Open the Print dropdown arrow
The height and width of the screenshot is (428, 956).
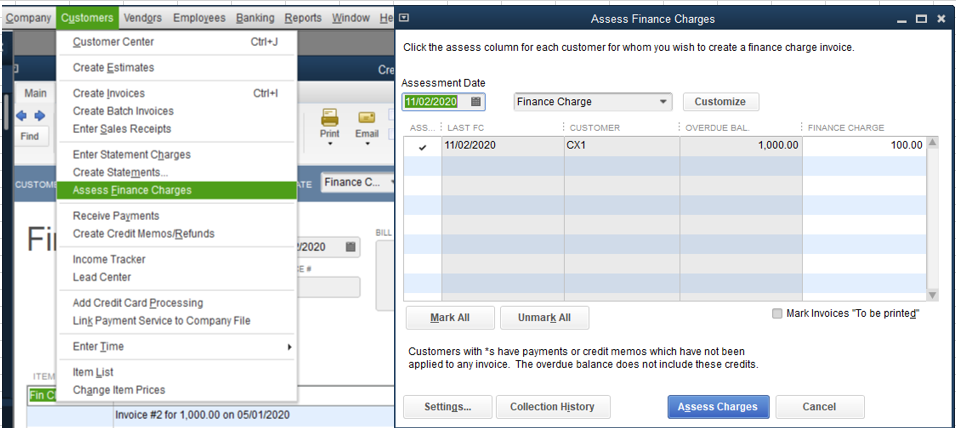329,144
